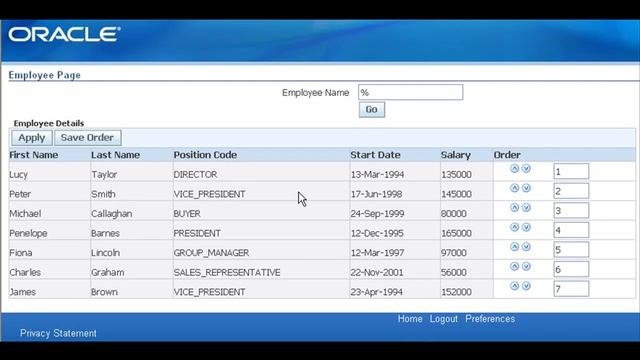The image size is (640, 360).
Task: Click order field containing 4
Action: point(571,230)
